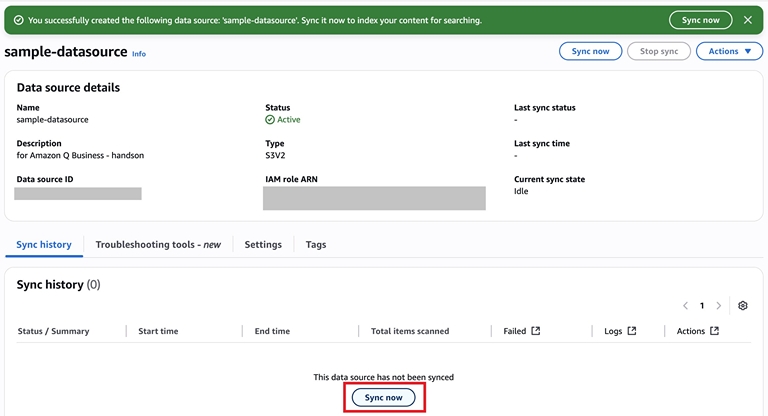
Task: Open the Actions dropdown menu
Action: tap(729, 51)
